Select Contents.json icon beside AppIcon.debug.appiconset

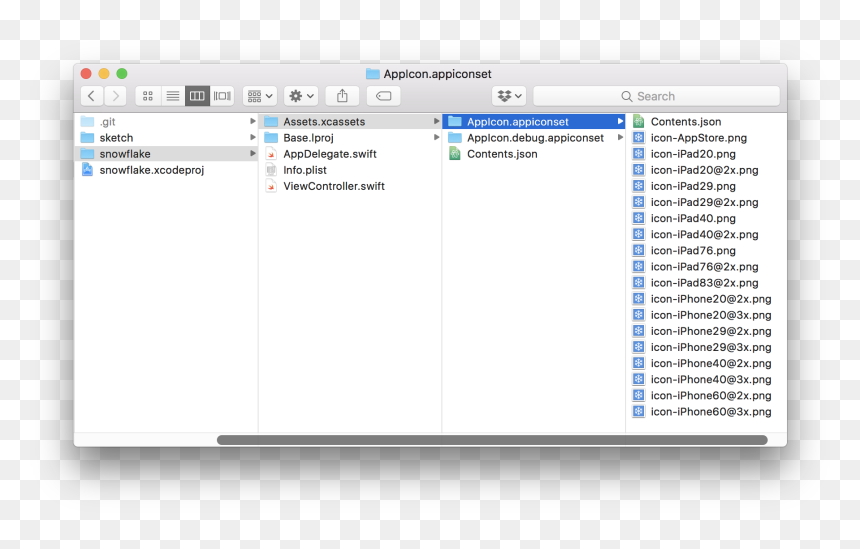pyautogui.click(x=455, y=154)
